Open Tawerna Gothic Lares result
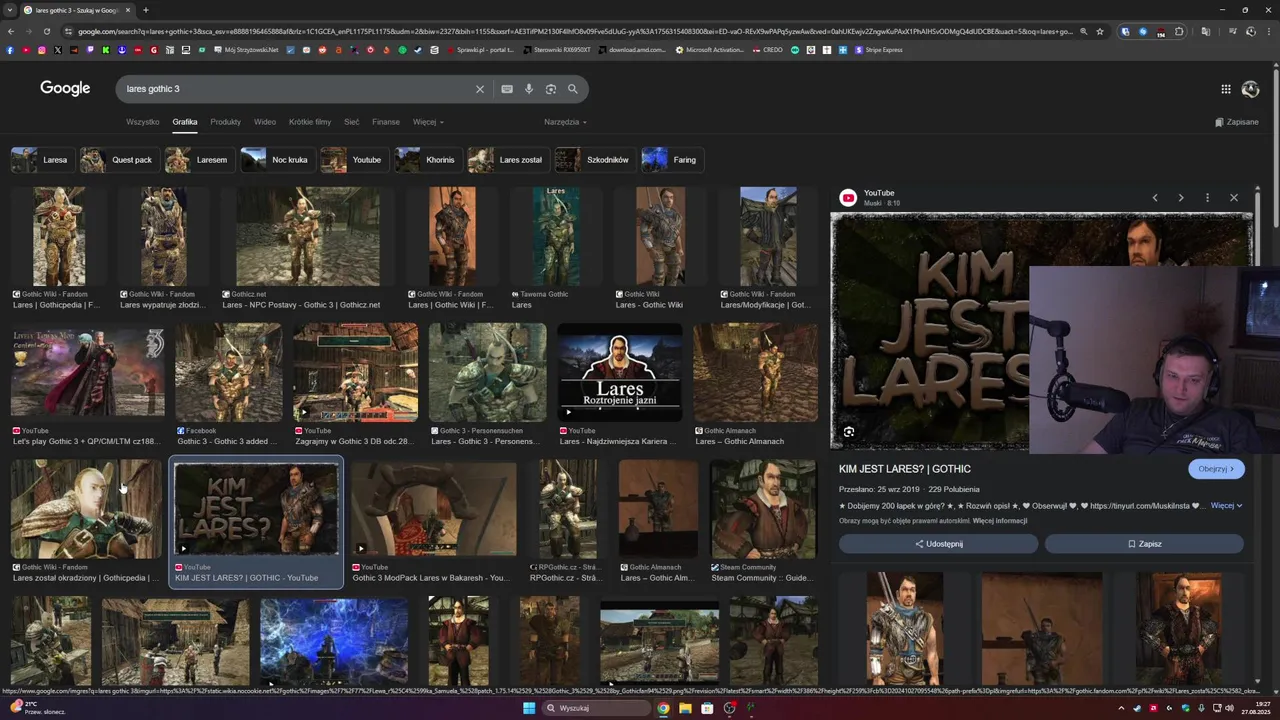 (x=555, y=236)
